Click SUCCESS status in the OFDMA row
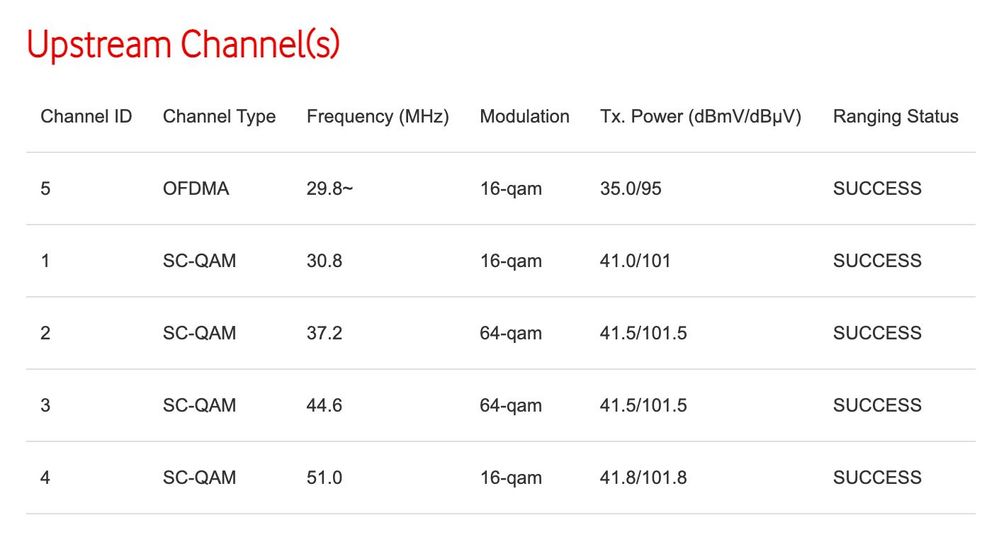The image size is (999, 537). click(877, 189)
